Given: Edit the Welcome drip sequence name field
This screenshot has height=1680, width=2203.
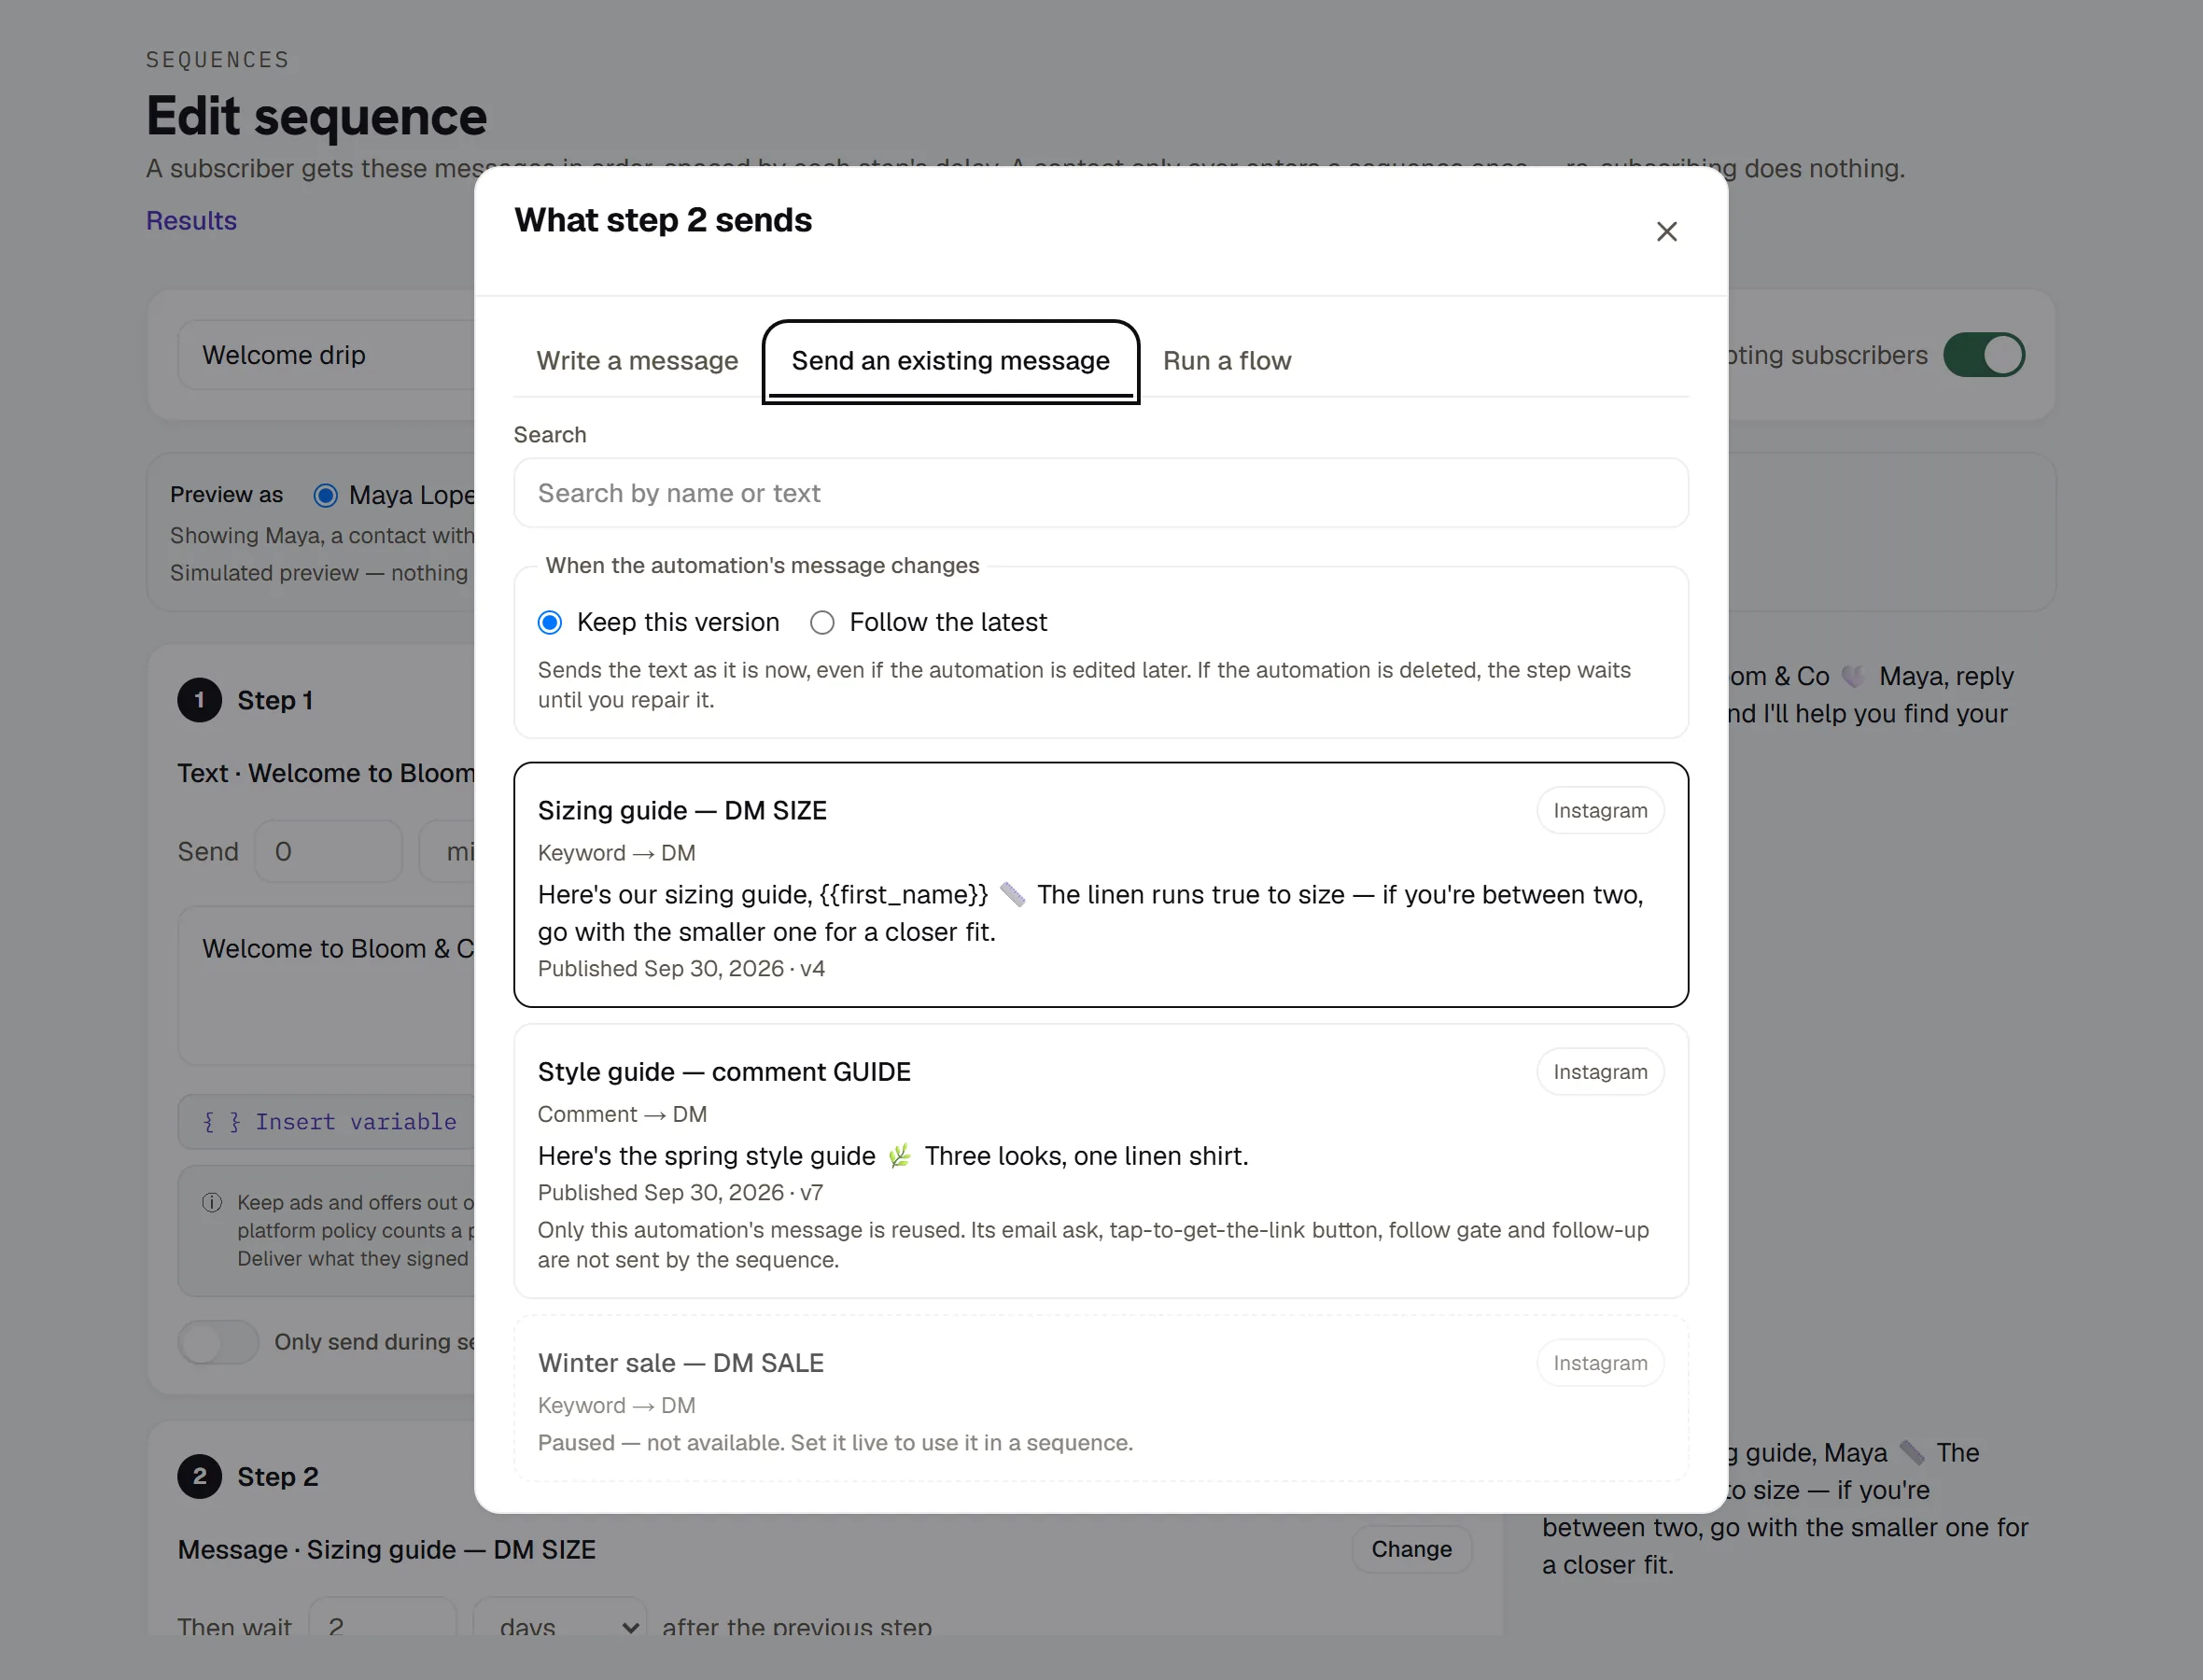Looking at the screenshot, I should [327, 355].
